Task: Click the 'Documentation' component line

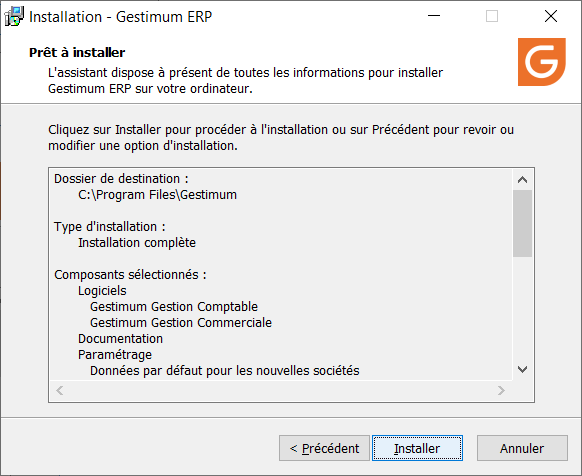Action: (121, 339)
